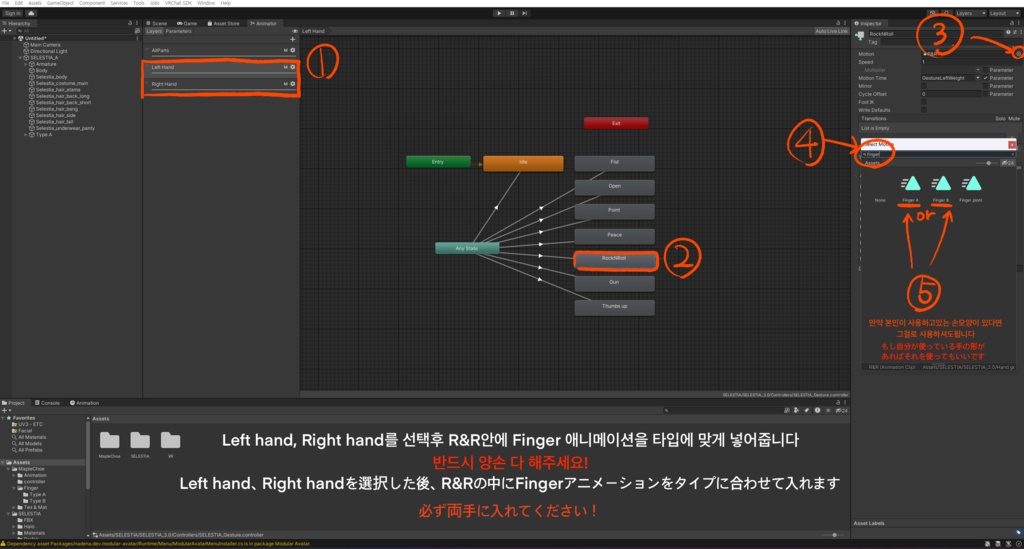Expand the Type A hierarchy item

click(25, 134)
